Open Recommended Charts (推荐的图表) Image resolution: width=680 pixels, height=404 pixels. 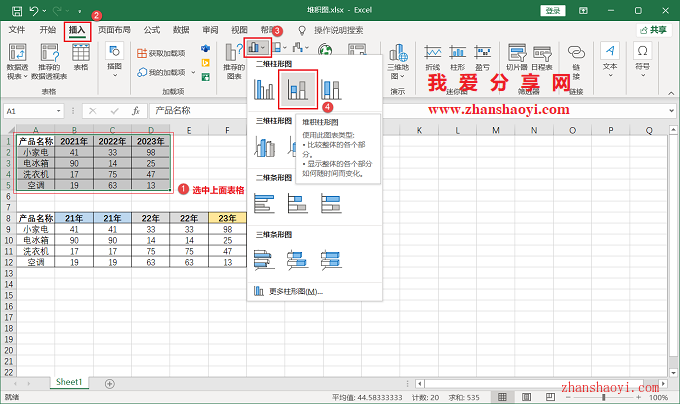pos(234,62)
